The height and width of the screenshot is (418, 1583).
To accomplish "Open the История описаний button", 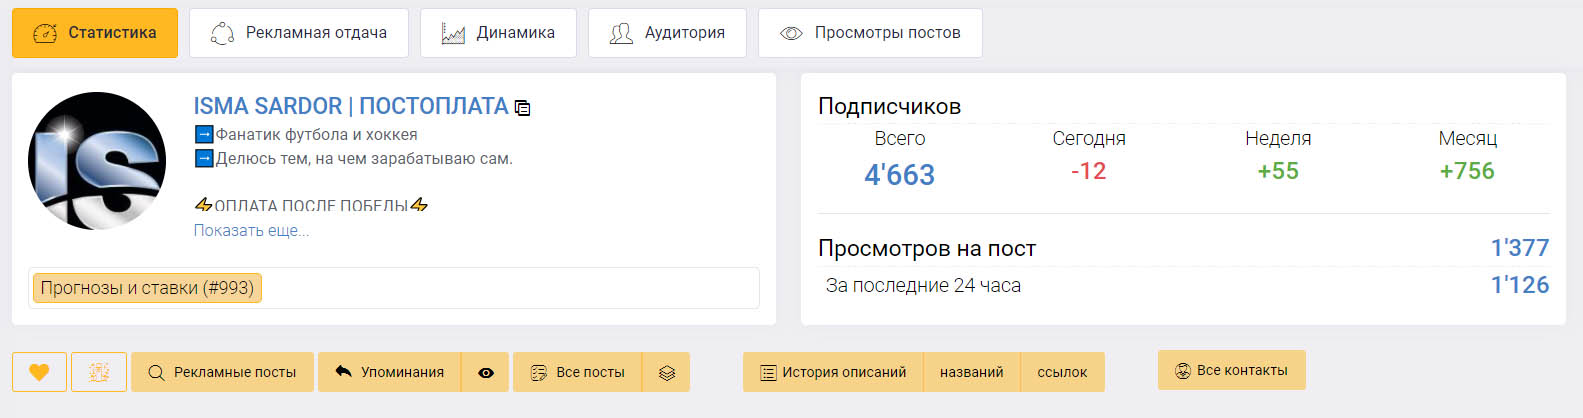I will (833, 372).
